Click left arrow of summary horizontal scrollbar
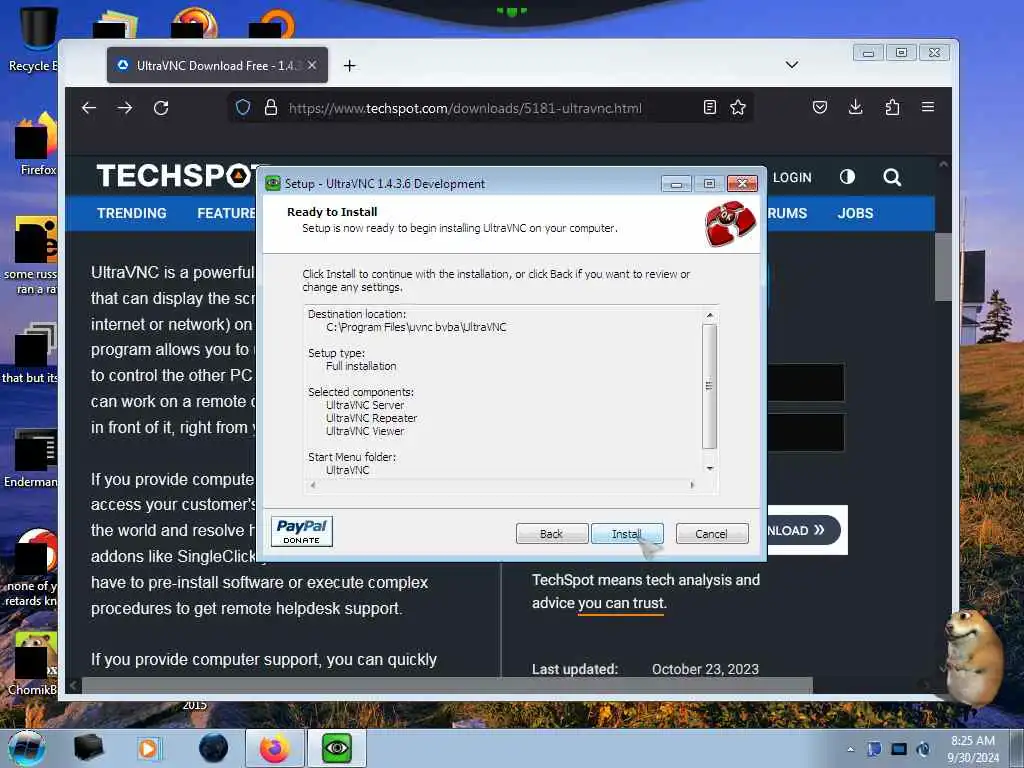This screenshot has height=768, width=1024. [313, 485]
